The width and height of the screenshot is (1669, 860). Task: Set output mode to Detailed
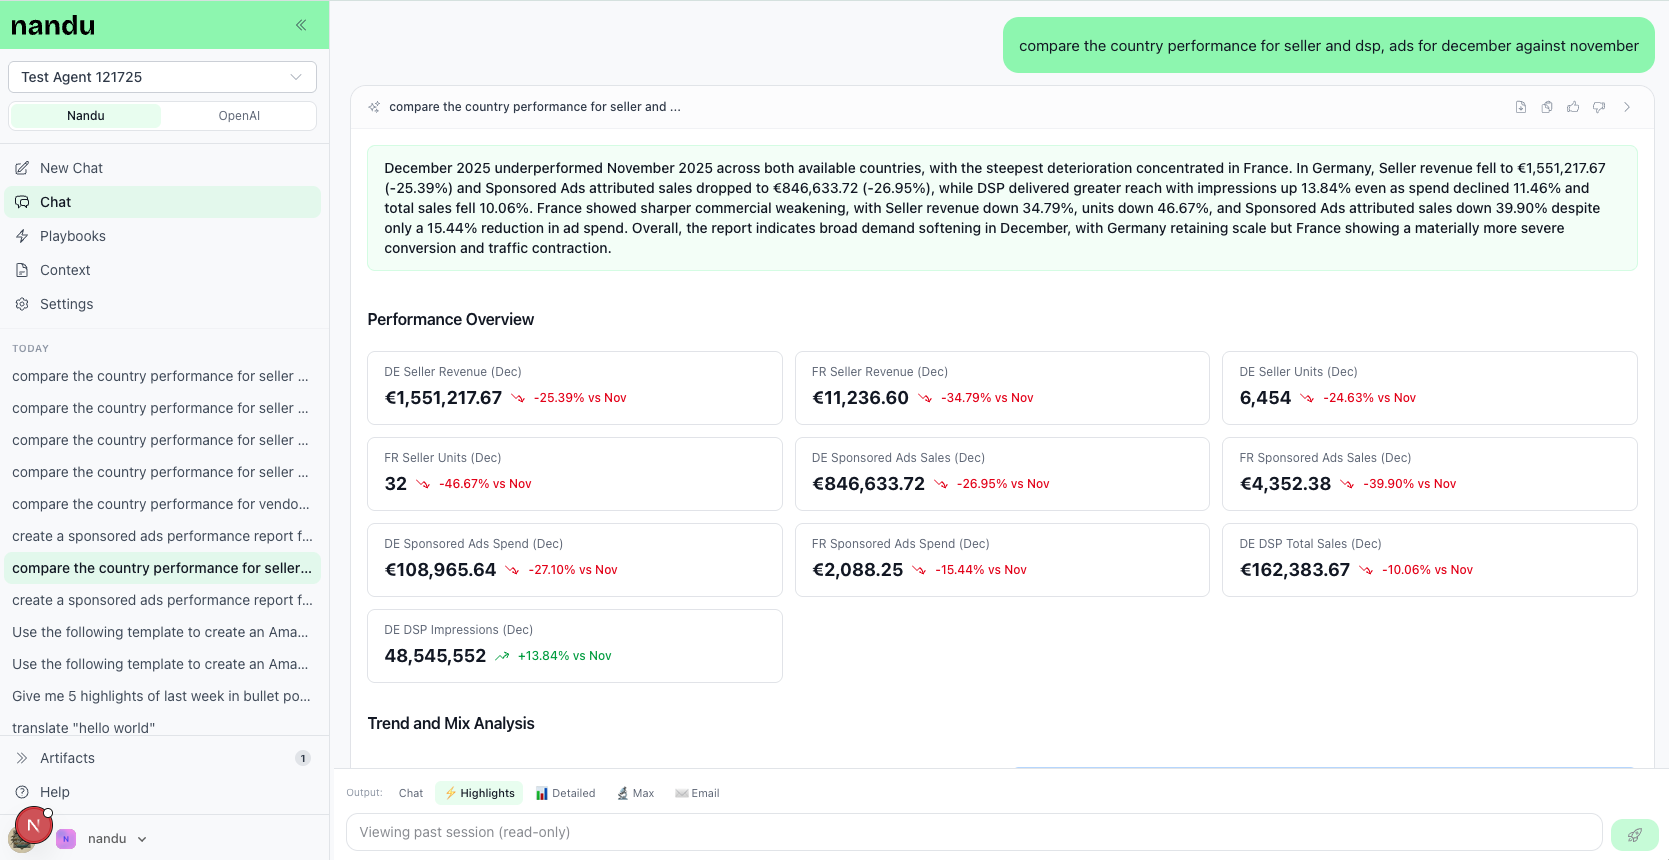565,793
